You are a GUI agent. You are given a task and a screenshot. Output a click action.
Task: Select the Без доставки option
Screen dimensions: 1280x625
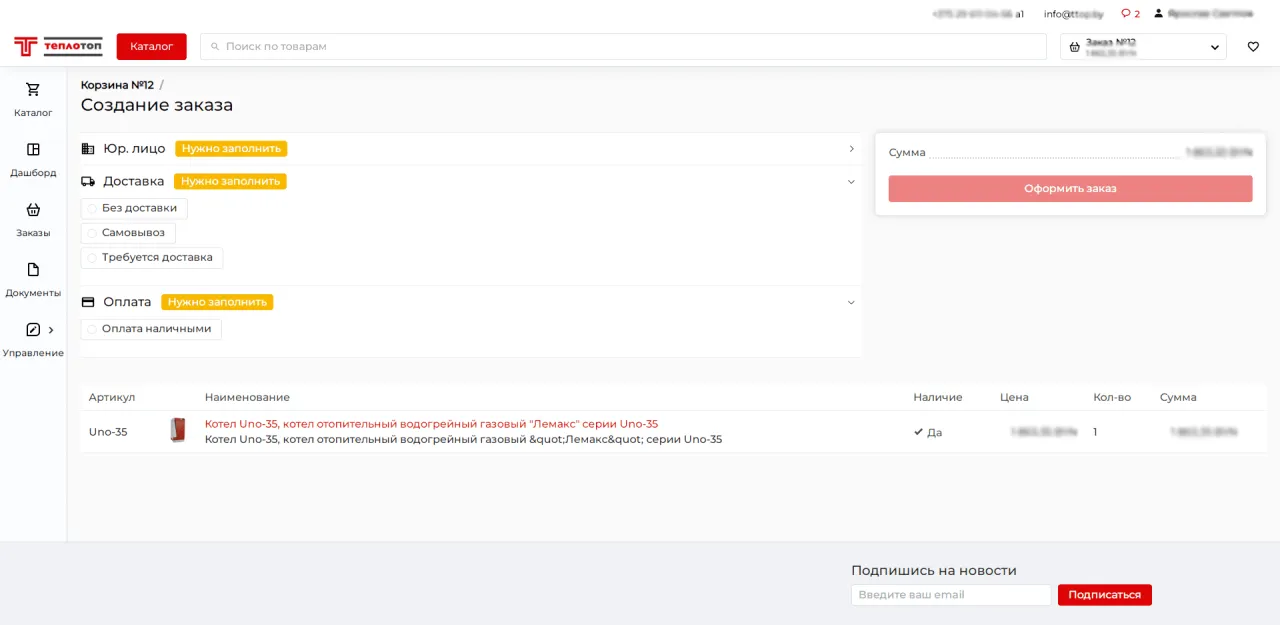[x=93, y=208]
